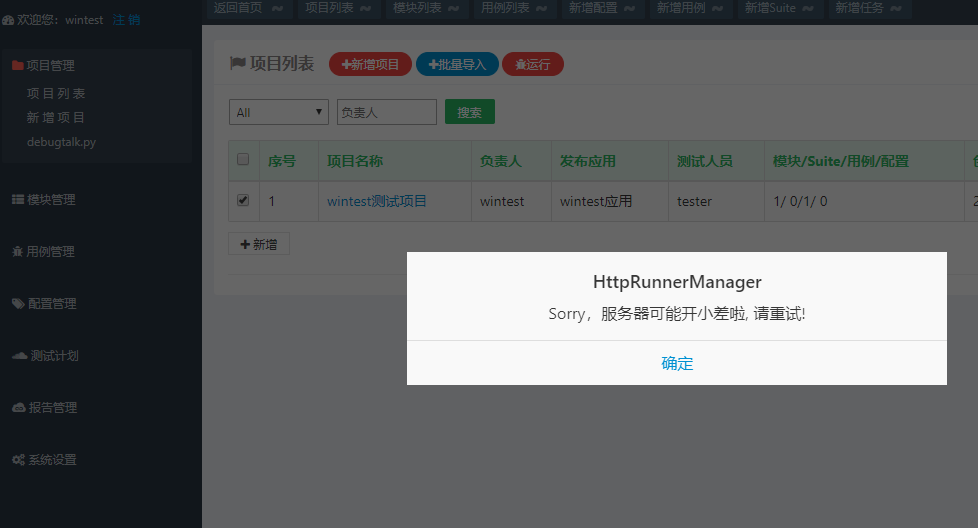Click the 报告管理 icon in sidebar

tap(19, 408)
